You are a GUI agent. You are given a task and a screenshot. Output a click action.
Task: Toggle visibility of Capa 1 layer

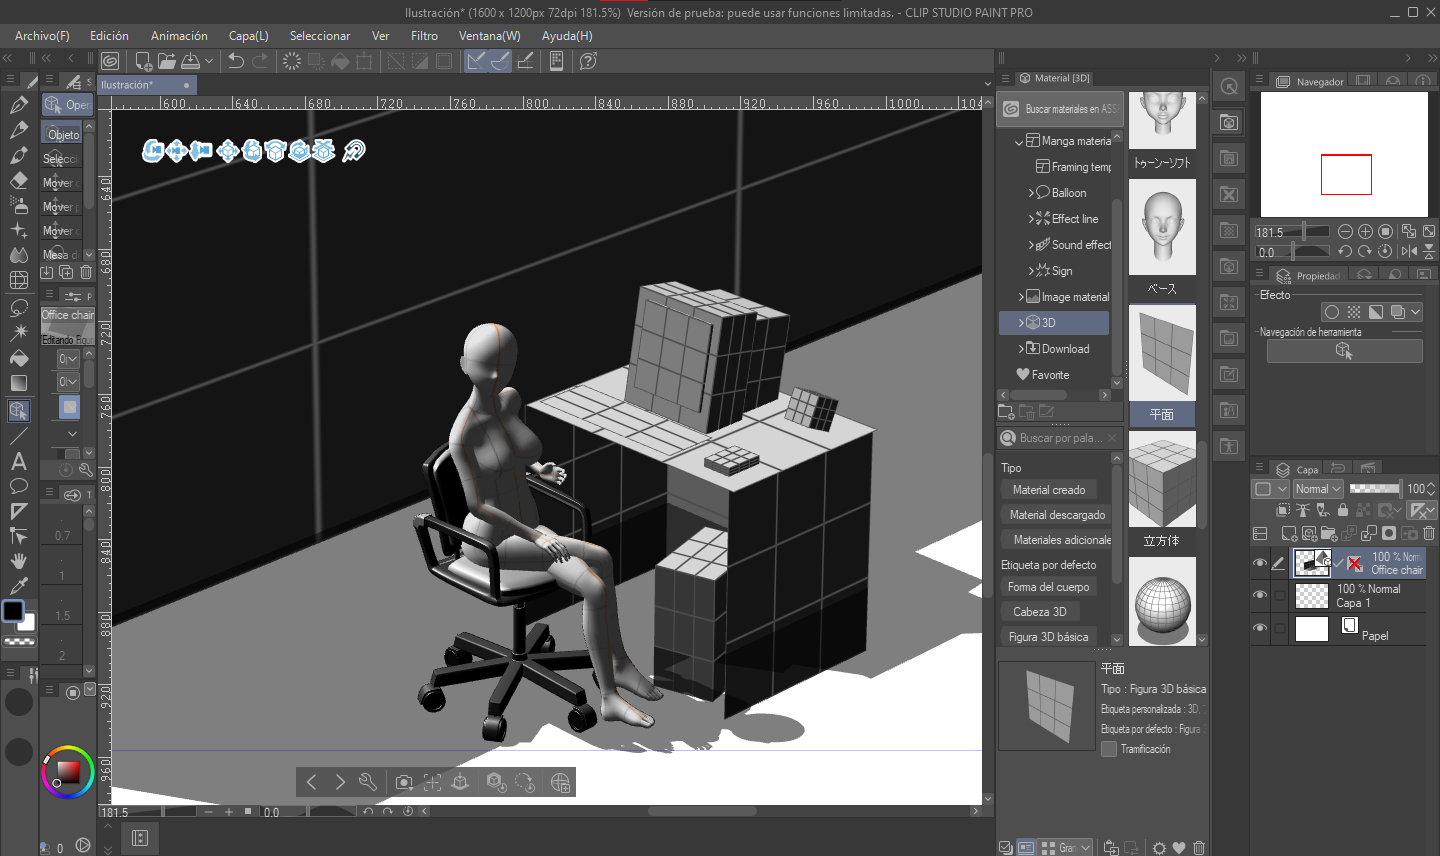[1260, 596]
